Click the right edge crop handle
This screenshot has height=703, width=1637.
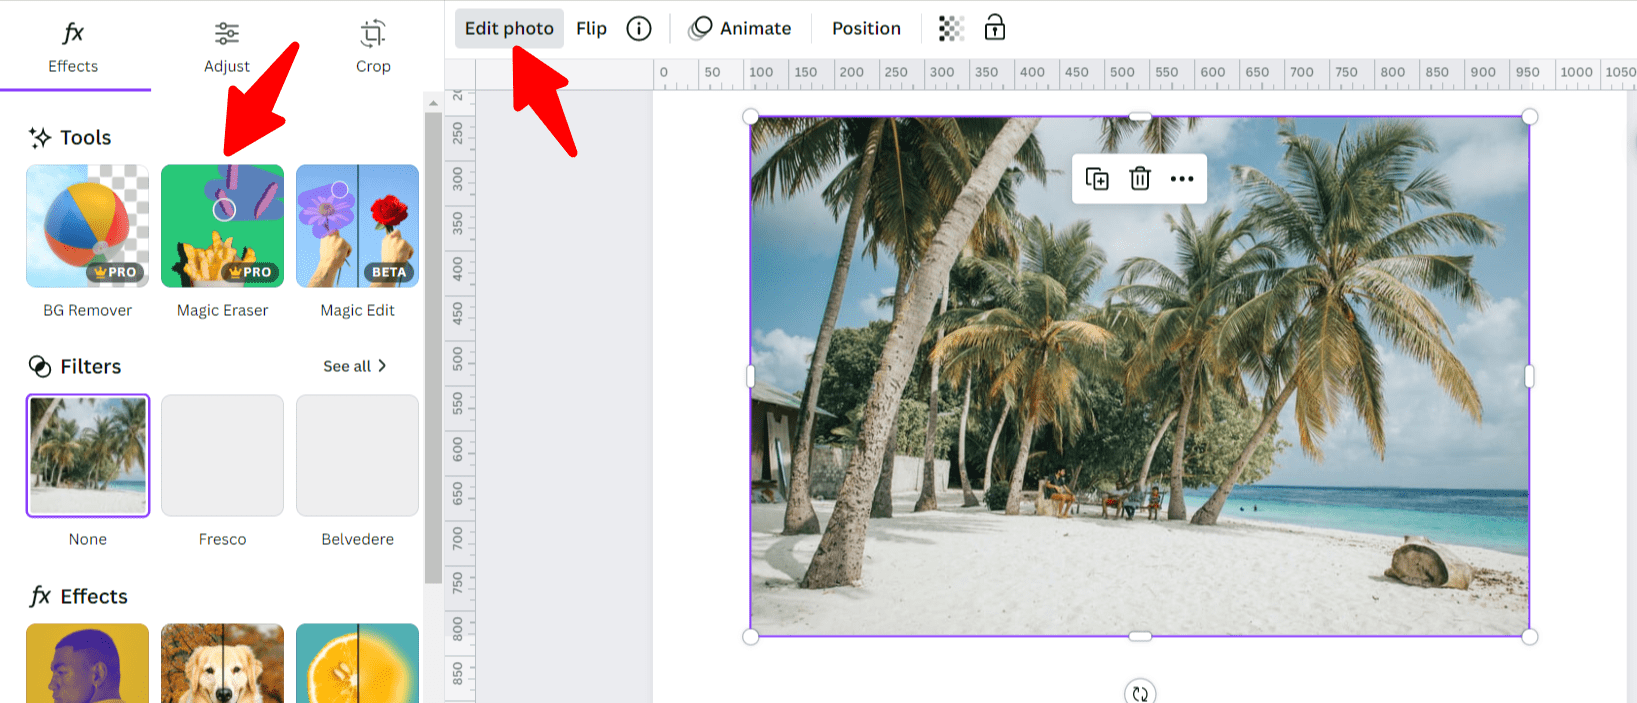(1529, 376)
